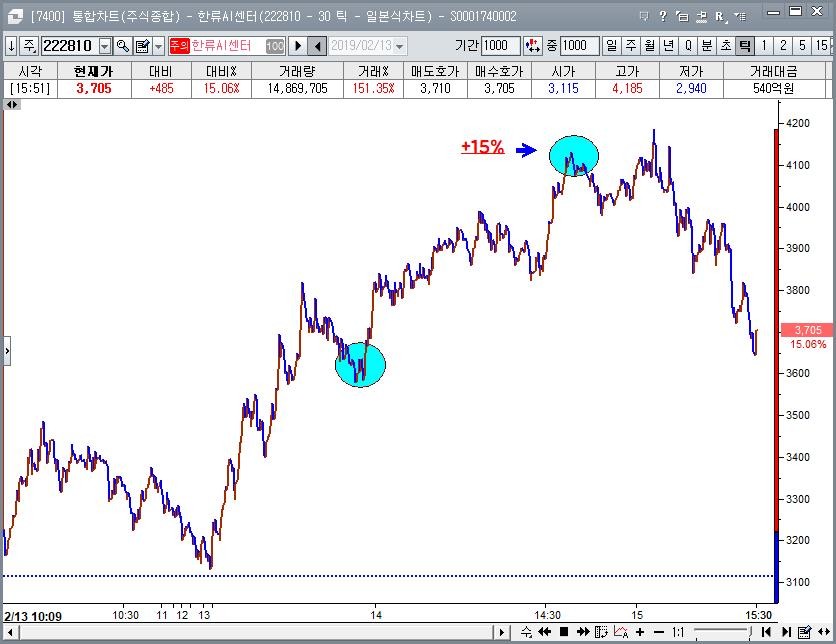Select the 15 tick interval tab
This screenshot has height=644, width=836.
click(x=822, y=46)
